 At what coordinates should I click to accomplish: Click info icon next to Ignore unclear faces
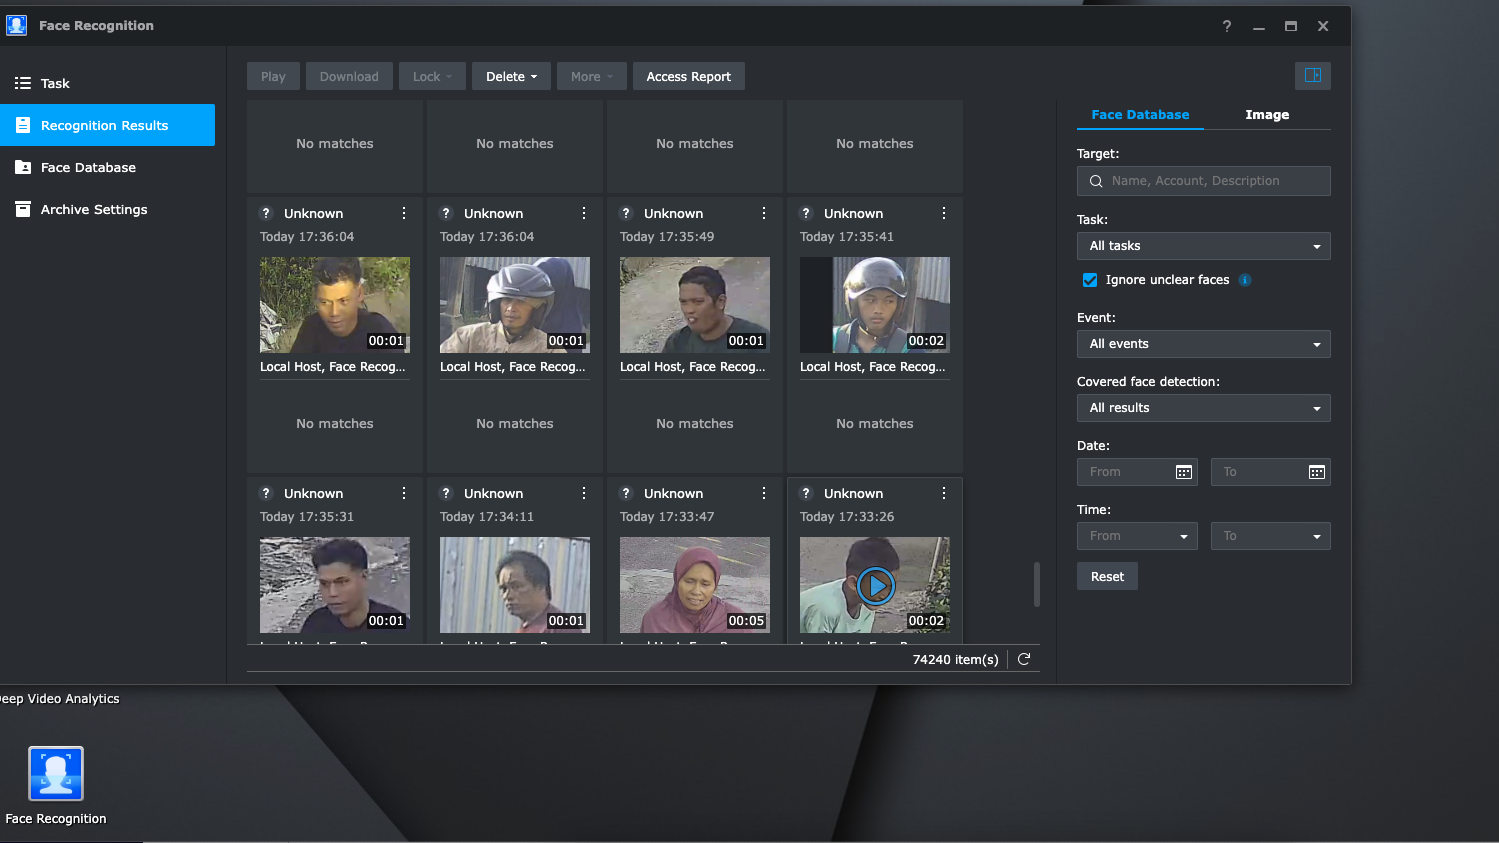click(1245, 280)
